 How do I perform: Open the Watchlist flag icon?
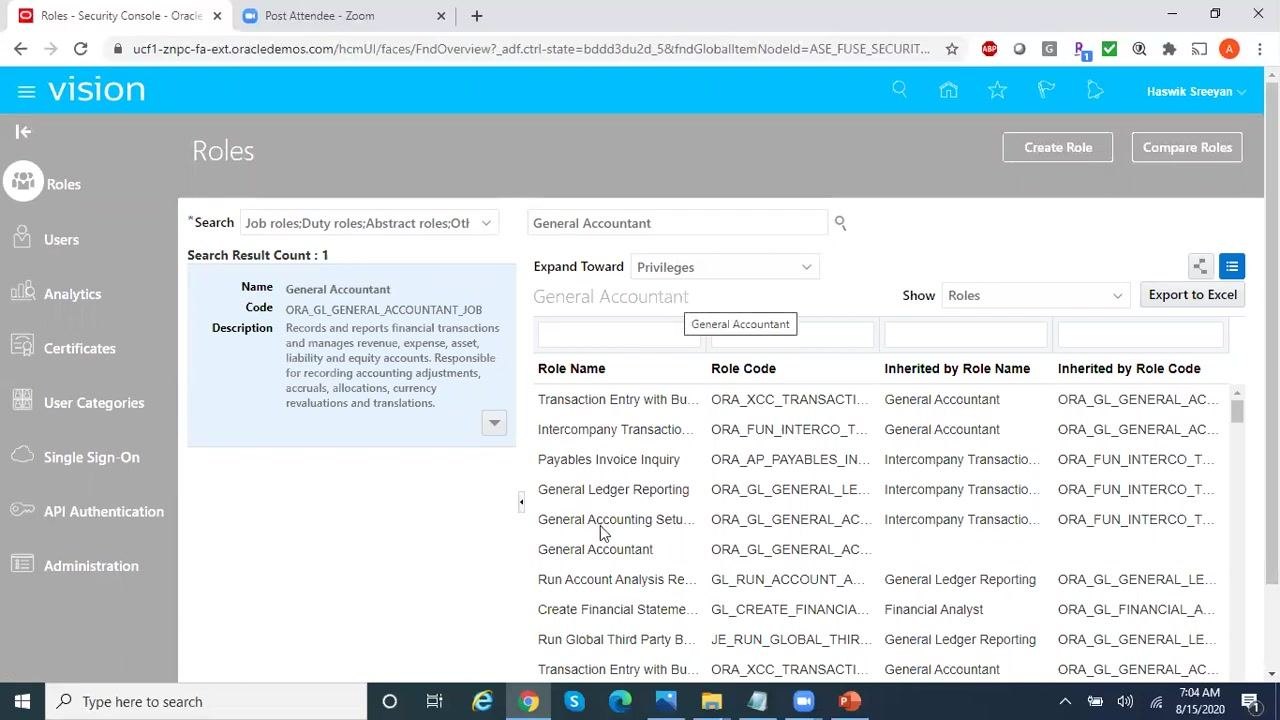coord(1046,90)
